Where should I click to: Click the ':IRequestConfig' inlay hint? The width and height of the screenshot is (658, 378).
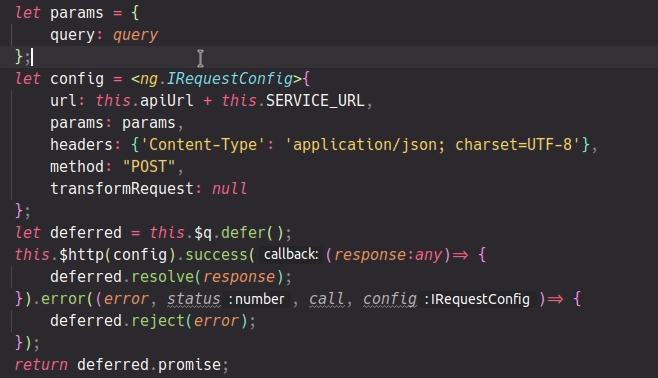tap(477, 299)
